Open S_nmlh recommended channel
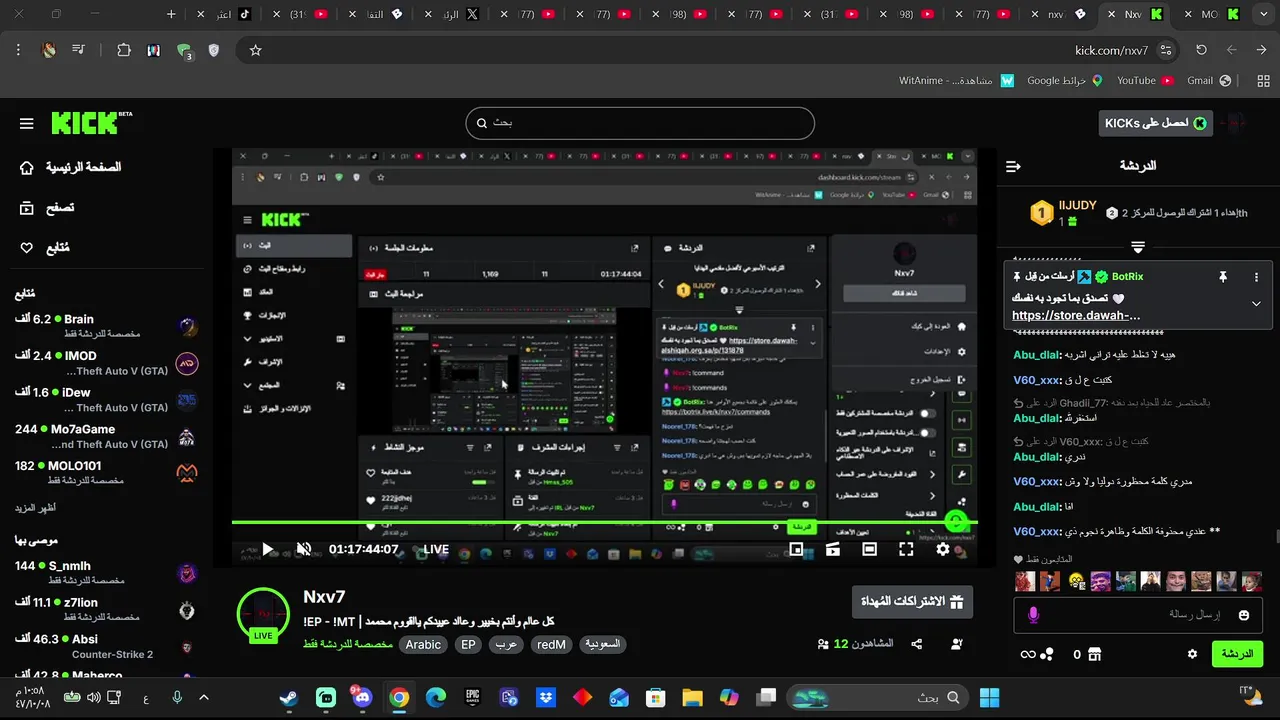The image size is (1280, 720). click(106, 572)
